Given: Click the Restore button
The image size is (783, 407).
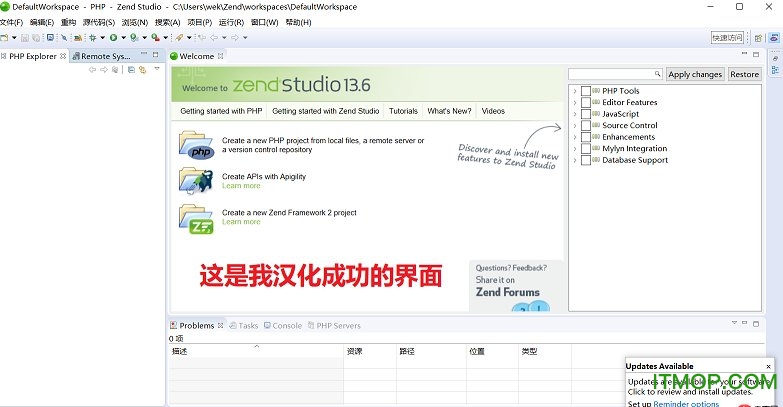Looking at the screenshot, I should tap(745, 74).
